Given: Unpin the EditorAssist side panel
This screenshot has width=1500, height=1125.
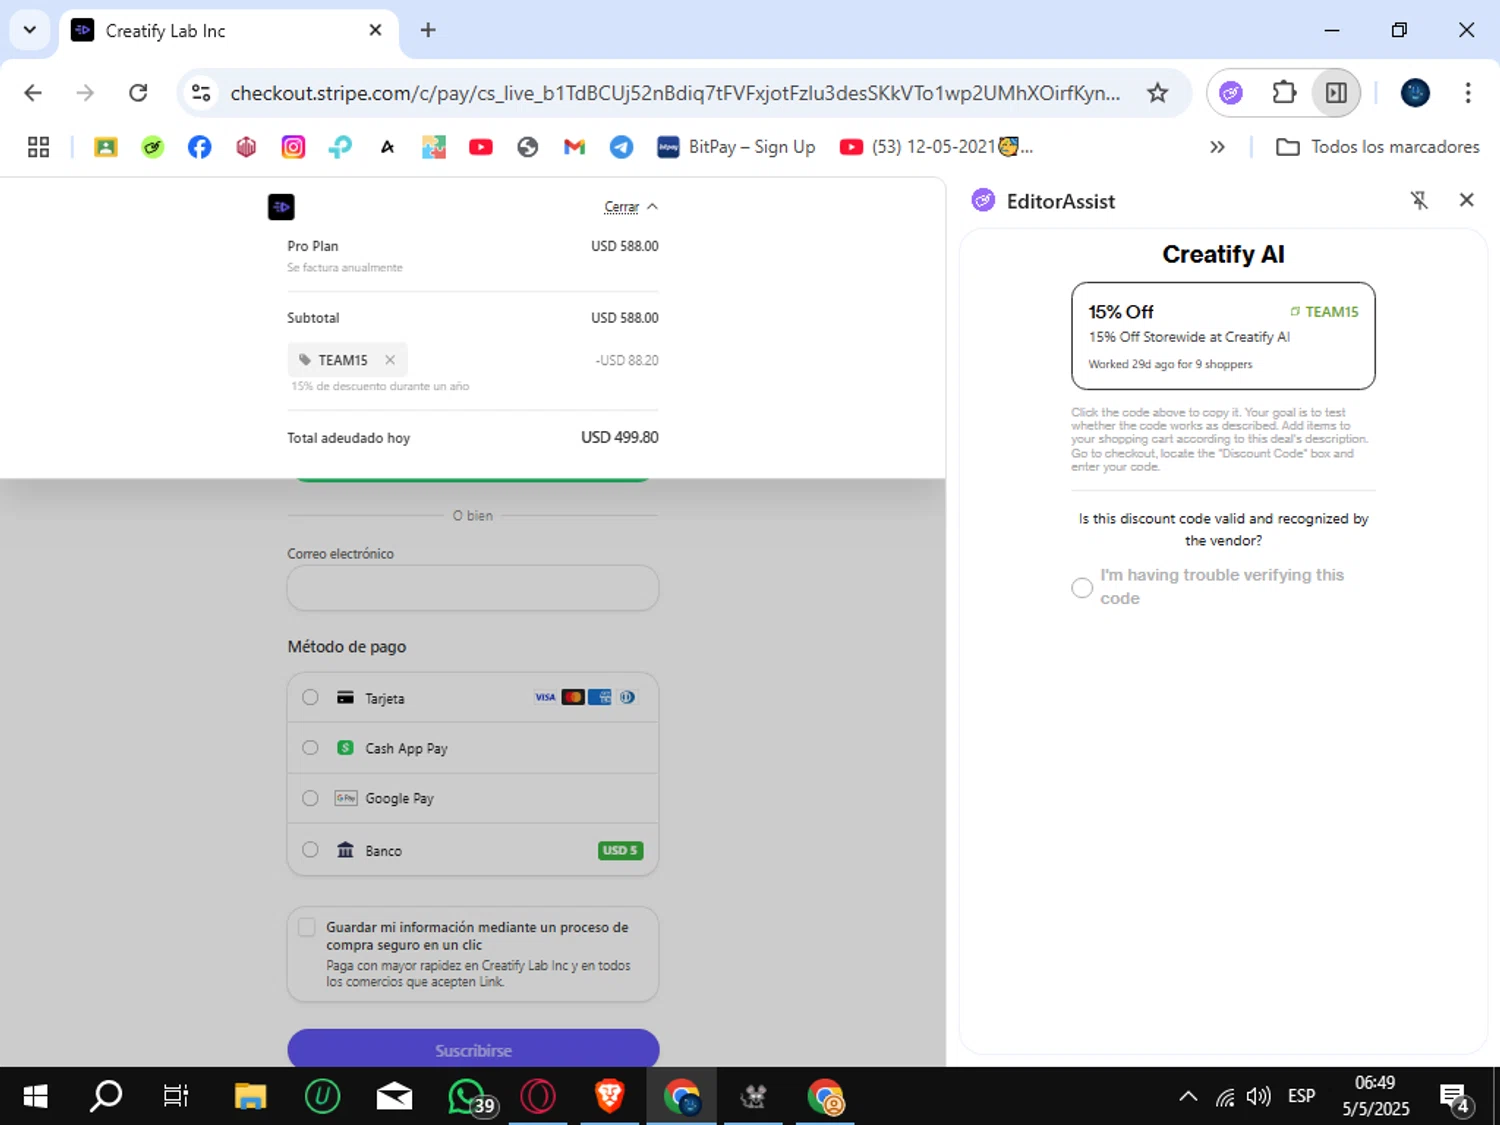Looking at the screenshot, I should (1419, 200).
